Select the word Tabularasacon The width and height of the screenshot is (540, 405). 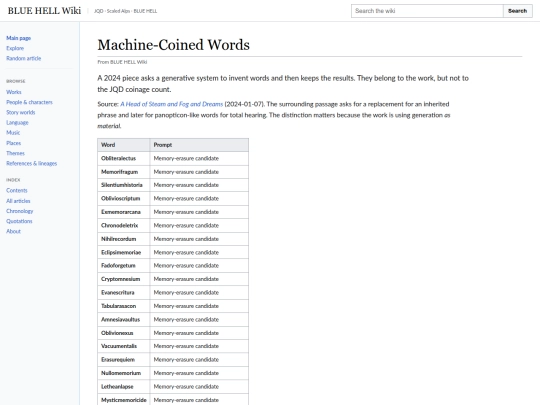pos(118,306)
